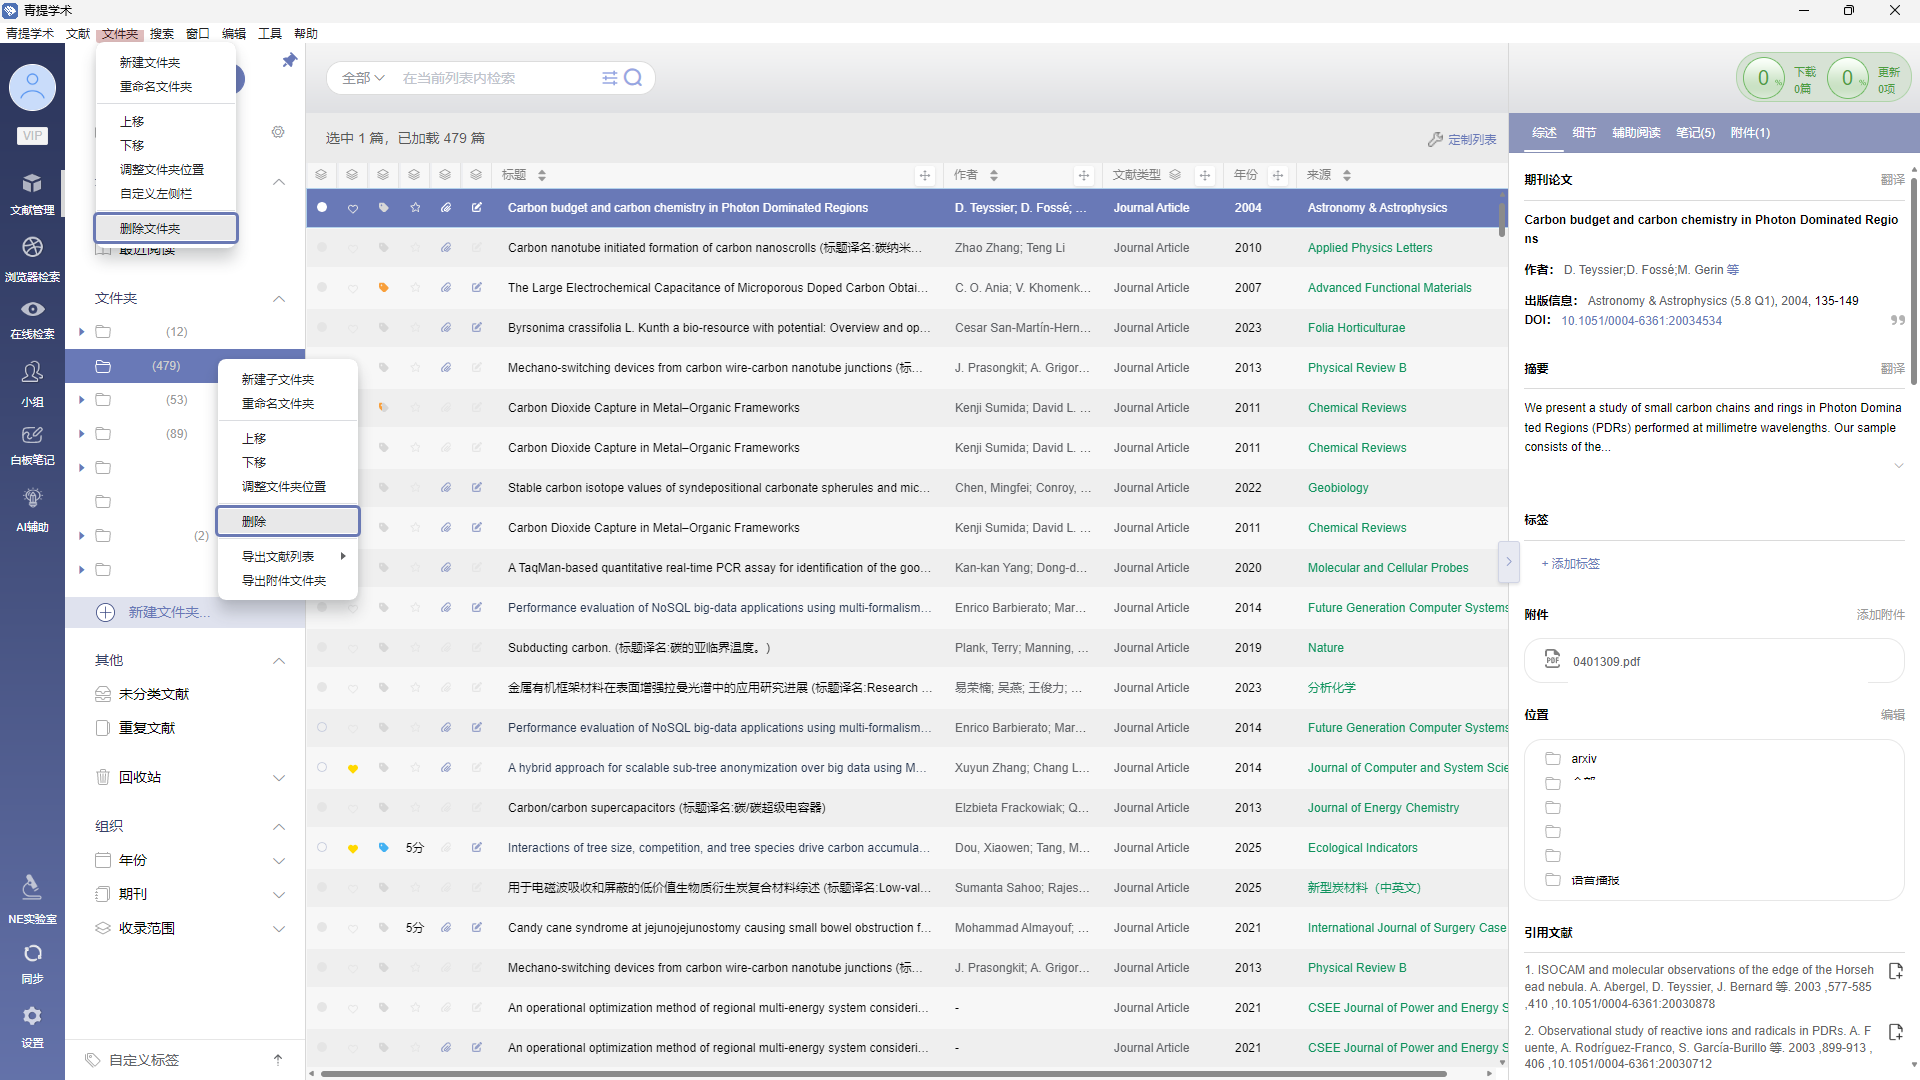Toggle heart on A hybrid approach row

(x=353, y=768)
